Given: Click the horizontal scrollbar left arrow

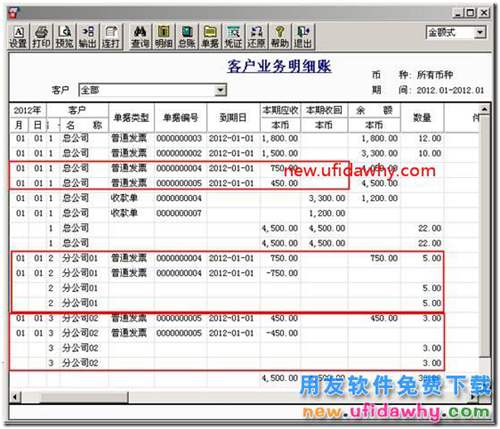Looking at the screenshot, I should point(15,397).
